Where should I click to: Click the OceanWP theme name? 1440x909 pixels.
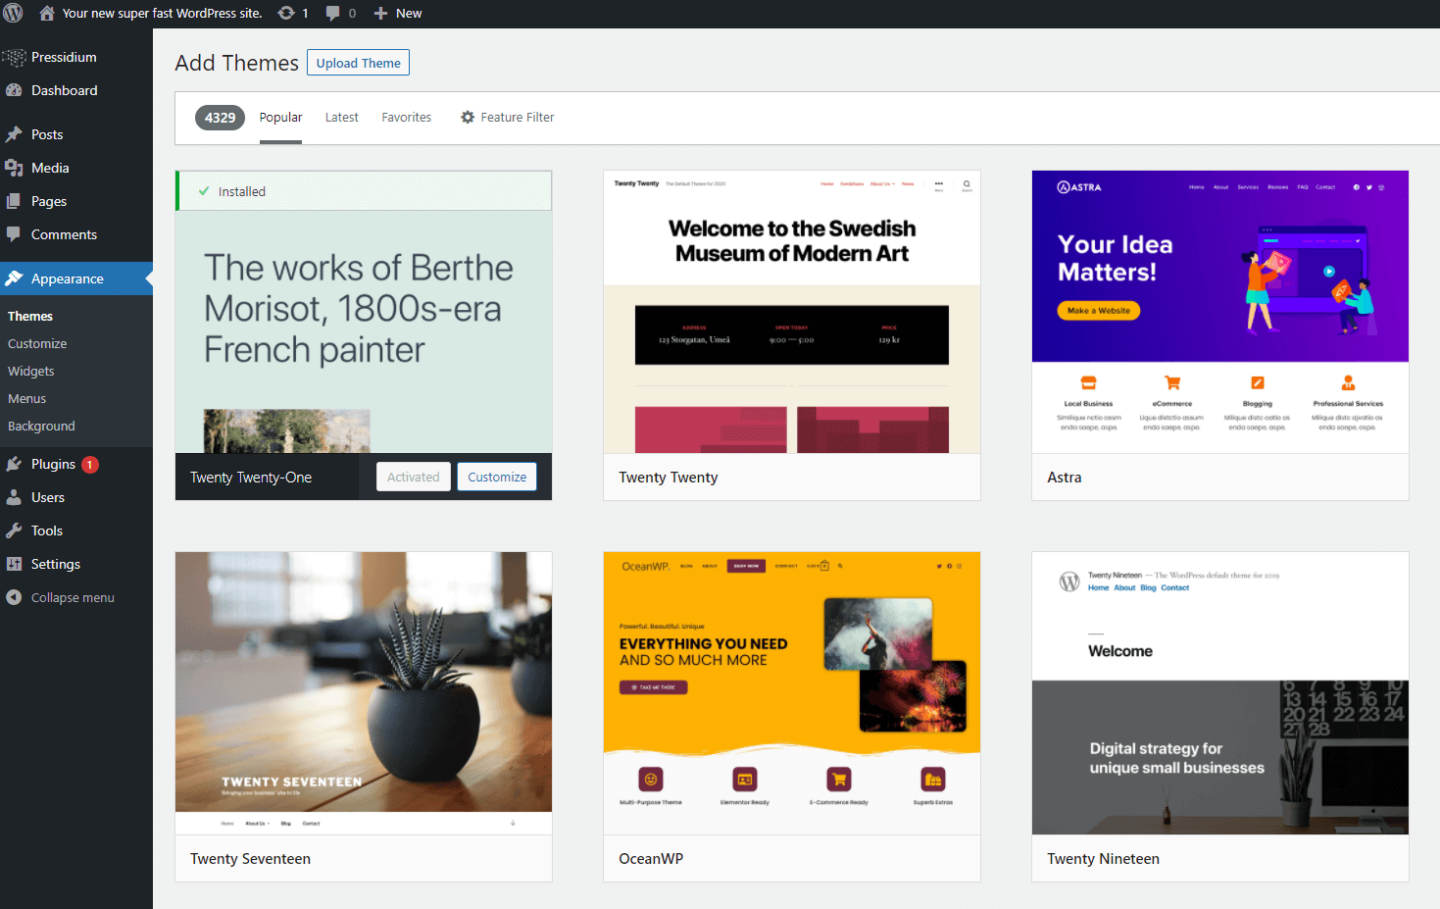click(x=651, y=858)
